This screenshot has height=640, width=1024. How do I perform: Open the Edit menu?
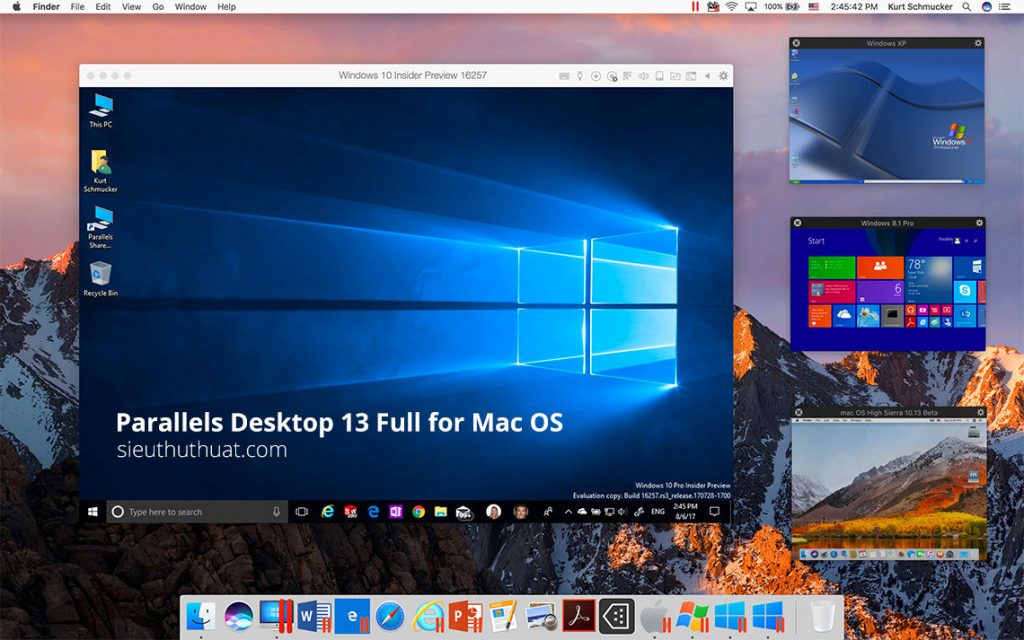[103, 7]
